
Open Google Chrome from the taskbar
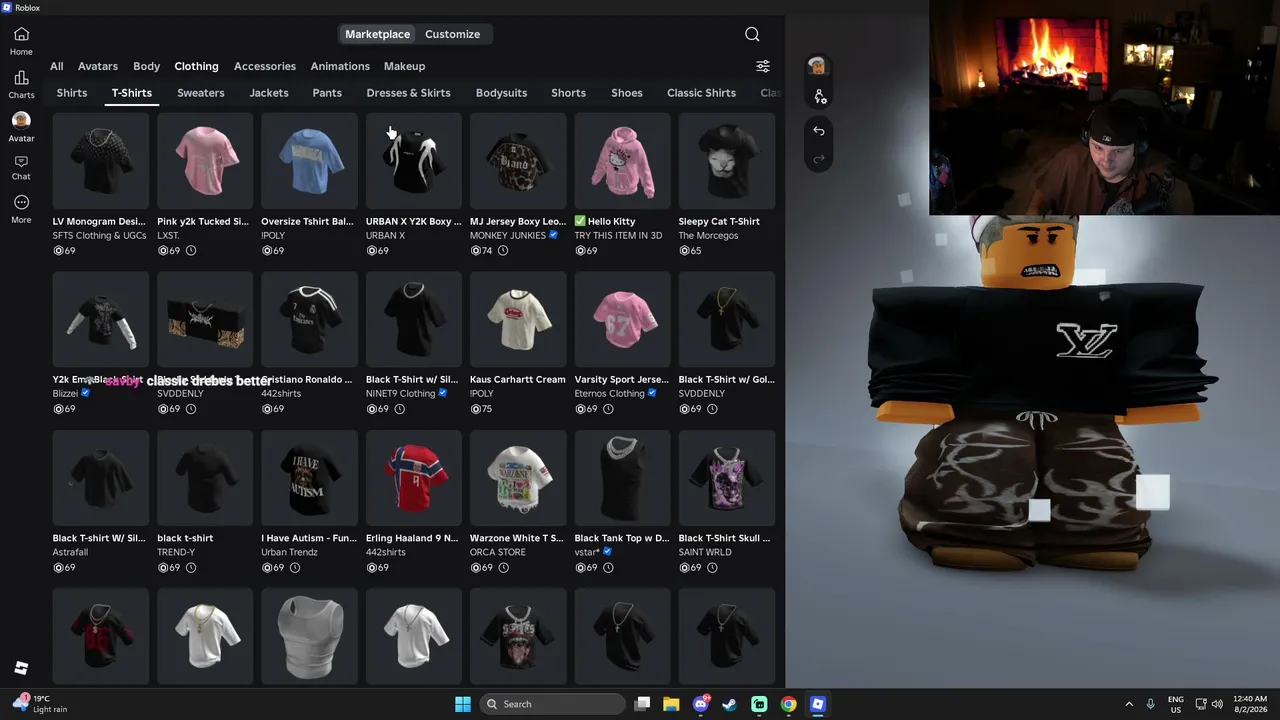(789, 704)
